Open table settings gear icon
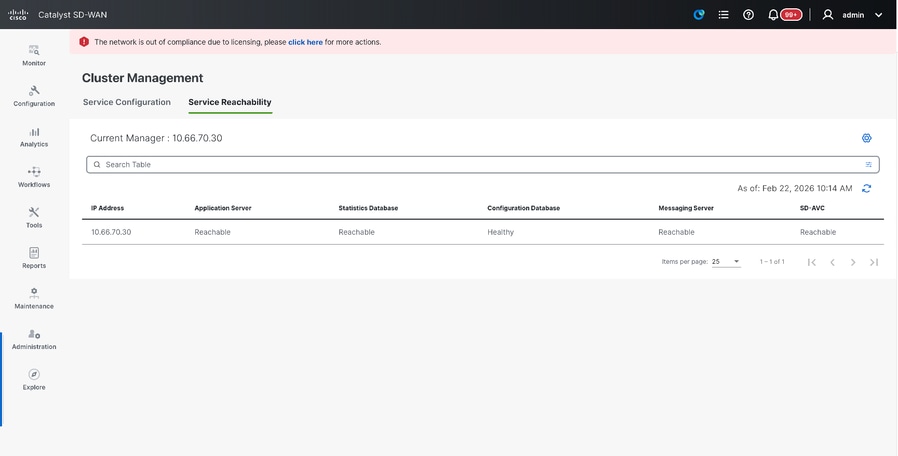Image resolution: width=898 pixels, height=456 pixels. [866, 138]
